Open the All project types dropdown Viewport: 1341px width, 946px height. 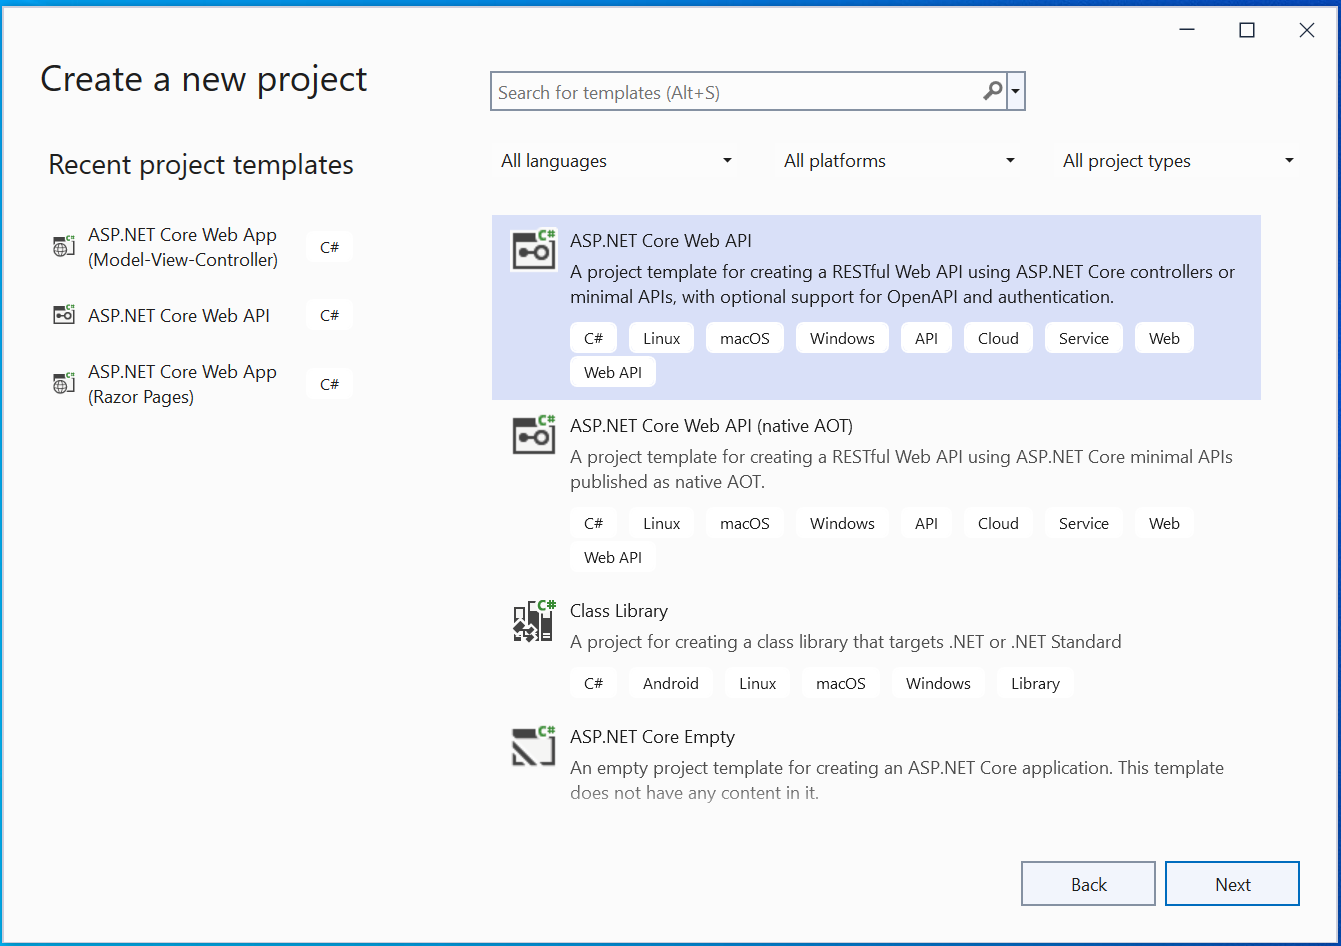tap(1178, 161)
